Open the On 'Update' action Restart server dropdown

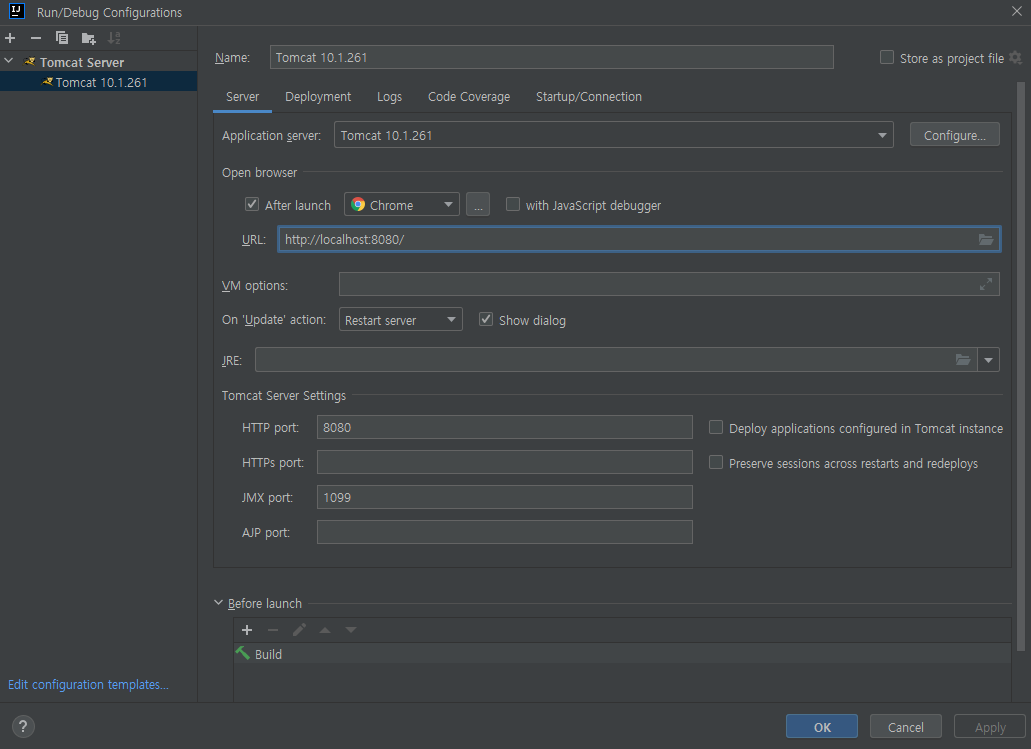(400, 320)
